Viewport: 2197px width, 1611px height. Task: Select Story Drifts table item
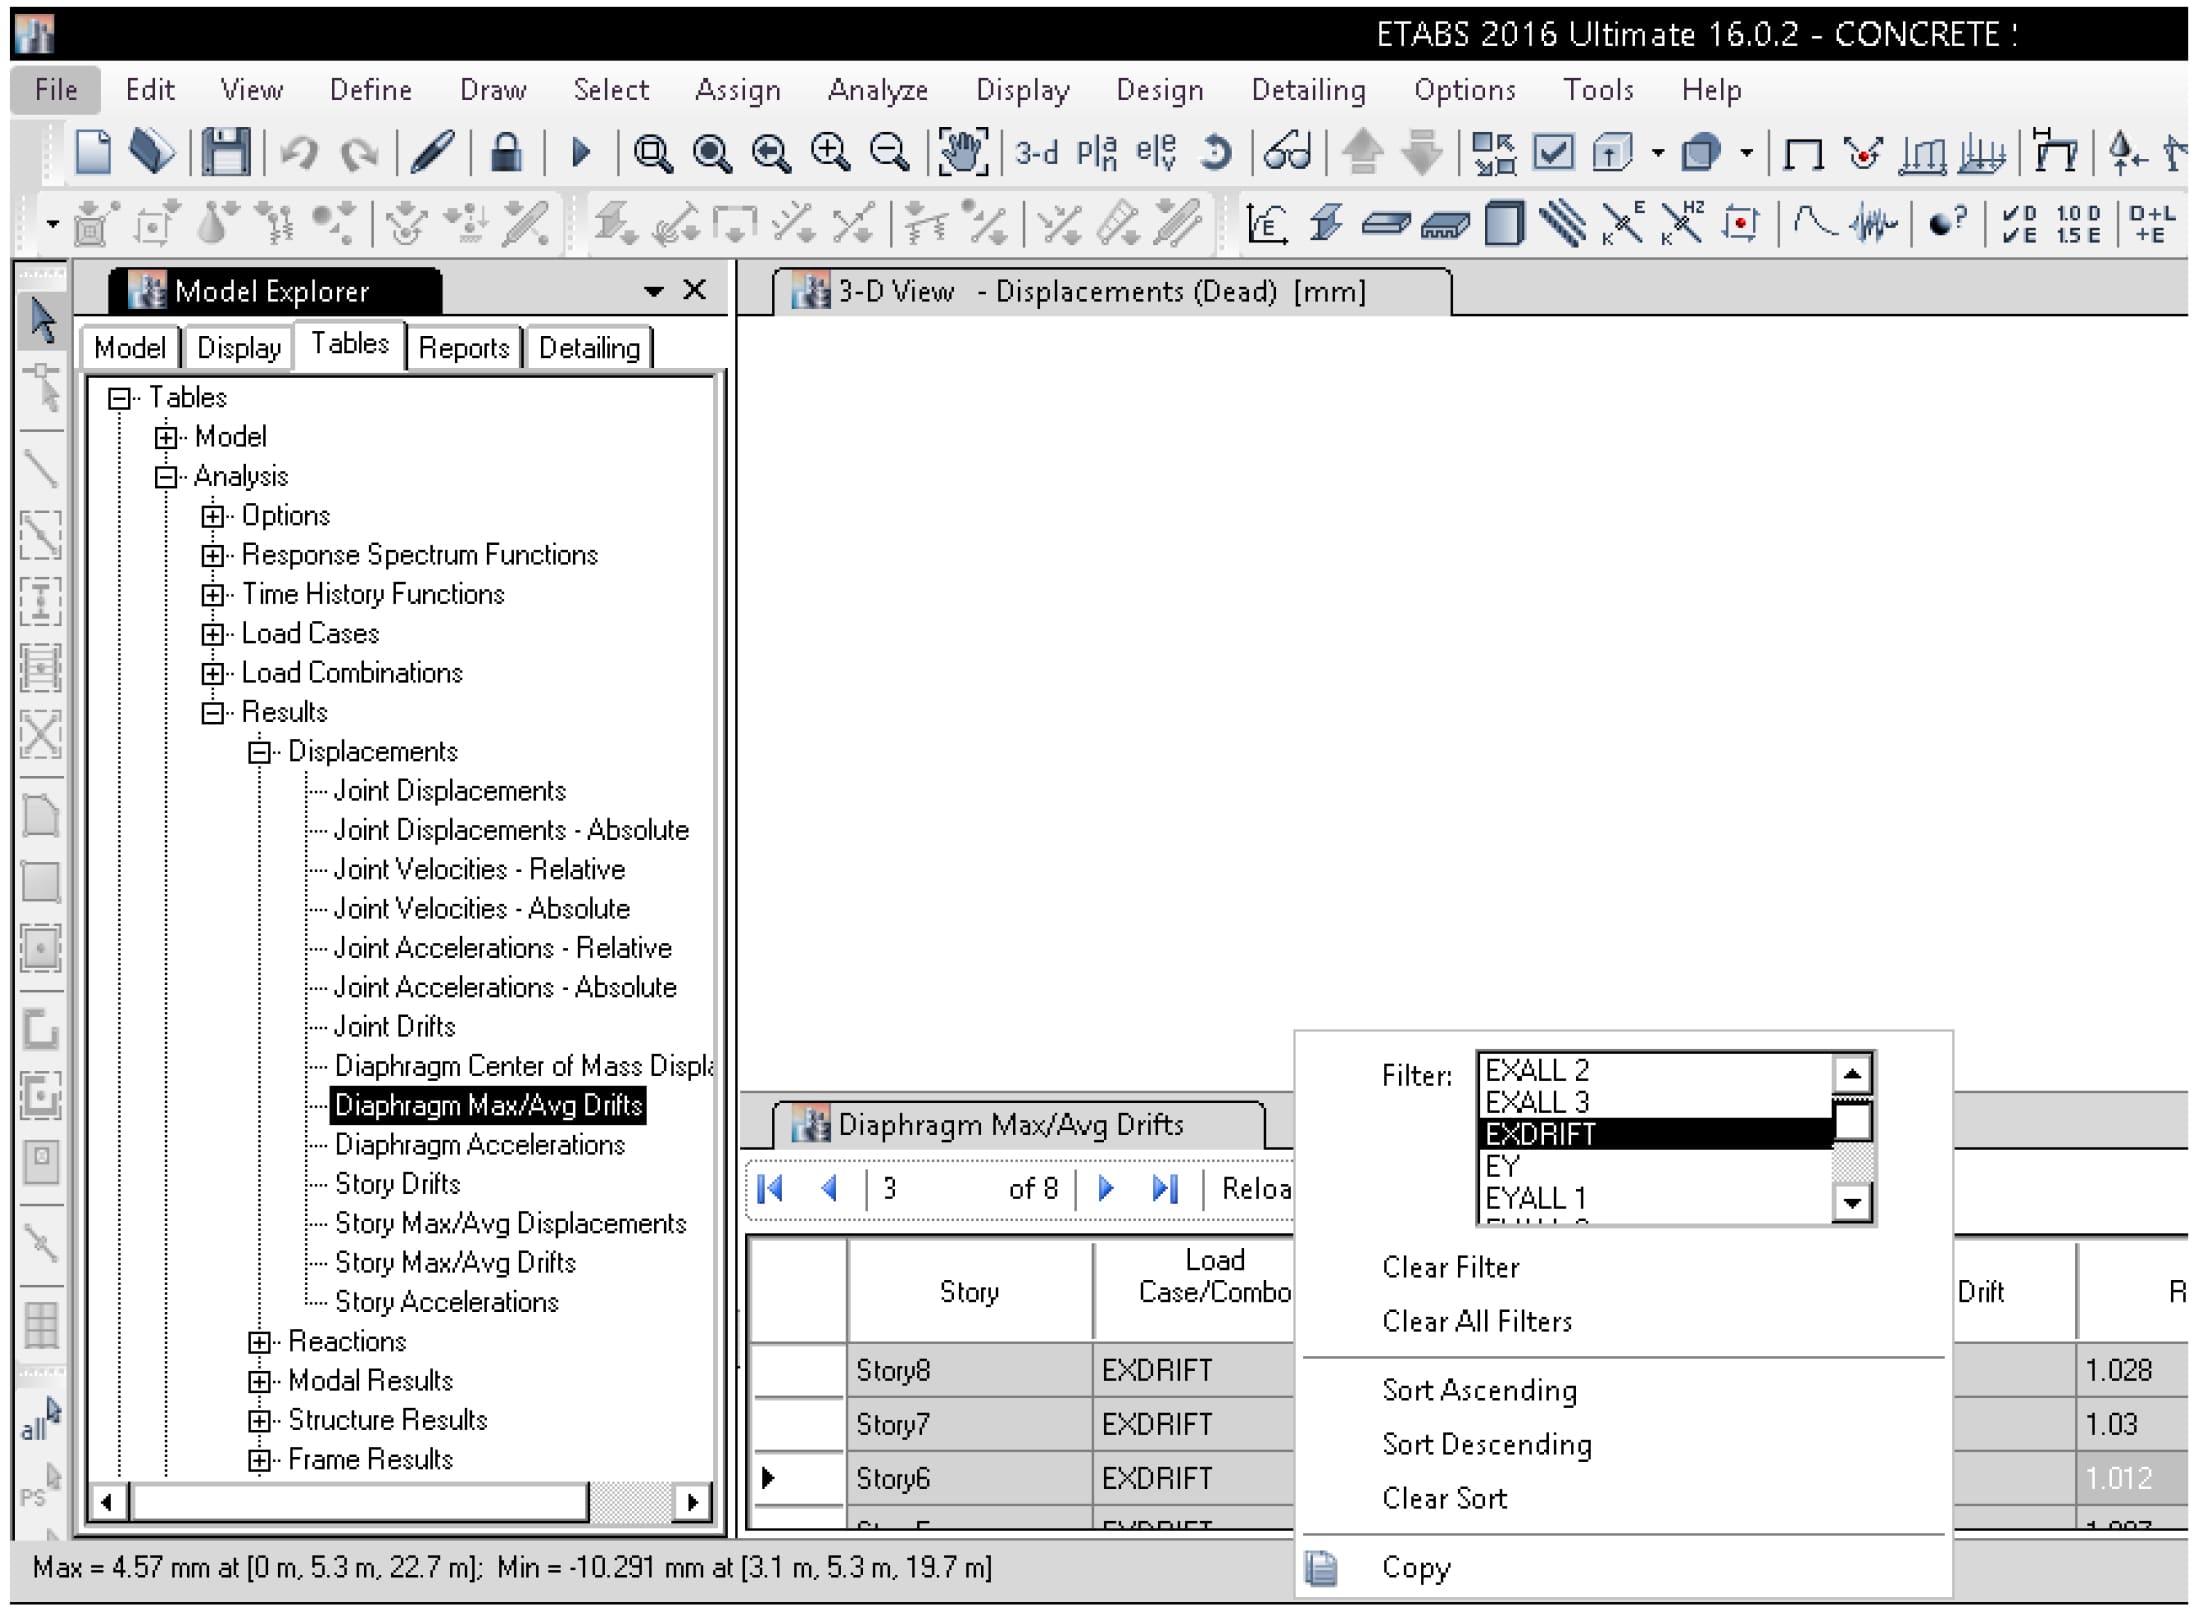coord(397,1184)
